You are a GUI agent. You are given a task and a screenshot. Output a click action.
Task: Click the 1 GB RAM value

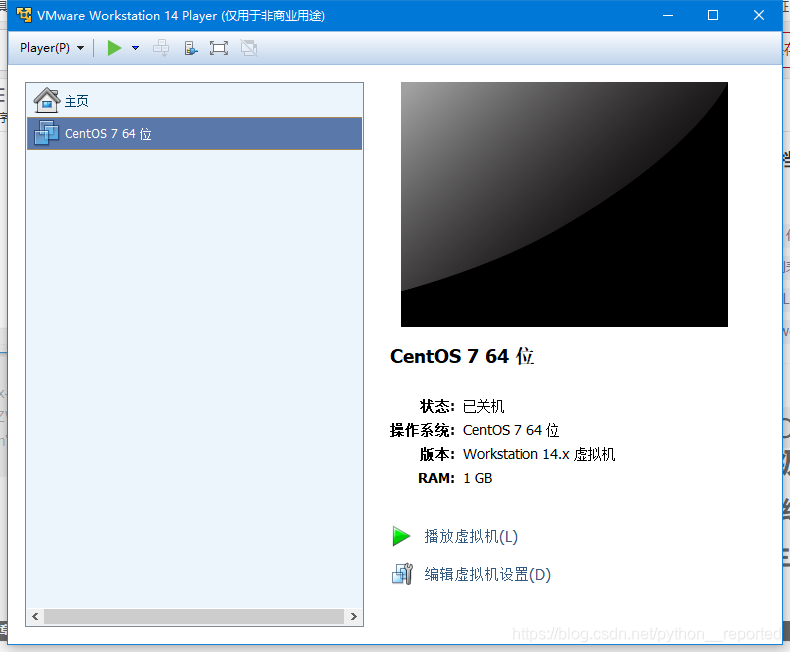pos(478,478)
